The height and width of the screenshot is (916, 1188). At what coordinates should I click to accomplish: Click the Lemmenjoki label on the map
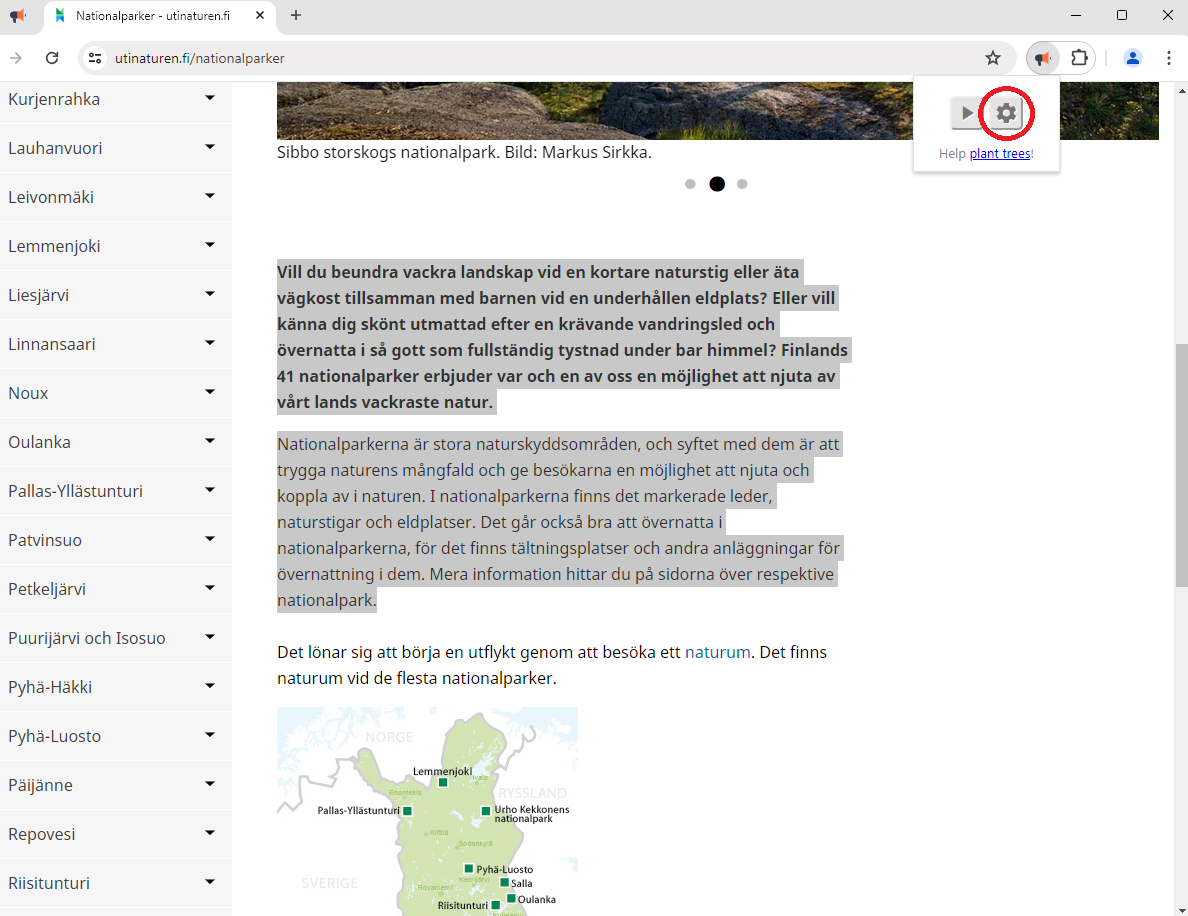[x=442, y=771]
